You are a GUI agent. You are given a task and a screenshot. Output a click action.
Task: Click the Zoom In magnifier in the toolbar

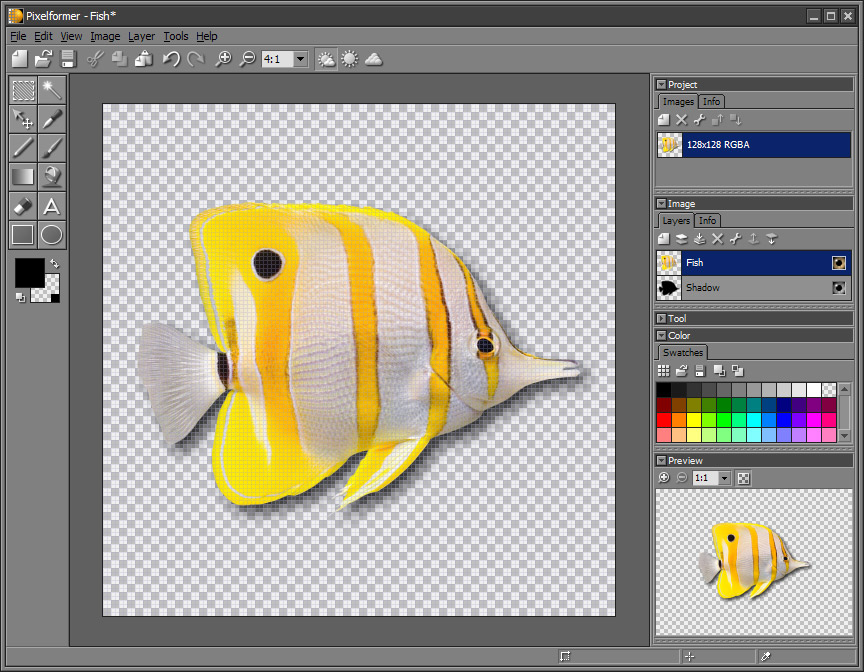(224, 59)
